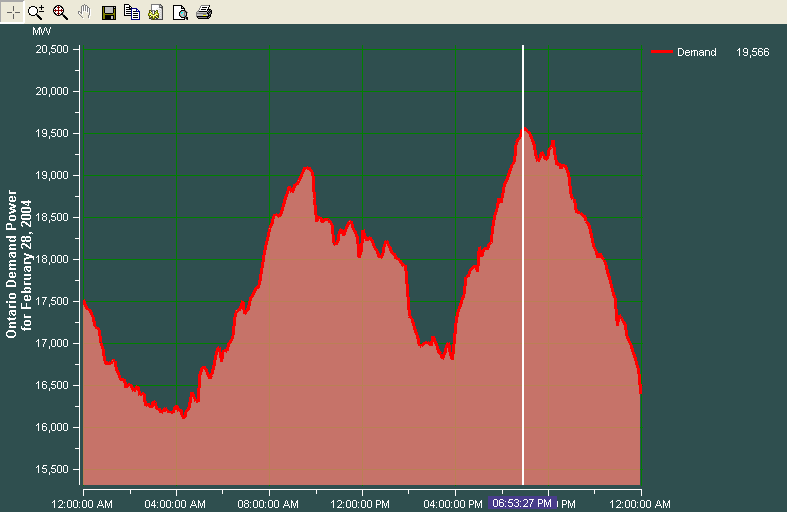Click the MW unit label
Screen dimensions: 787x512
click(41, 32)
